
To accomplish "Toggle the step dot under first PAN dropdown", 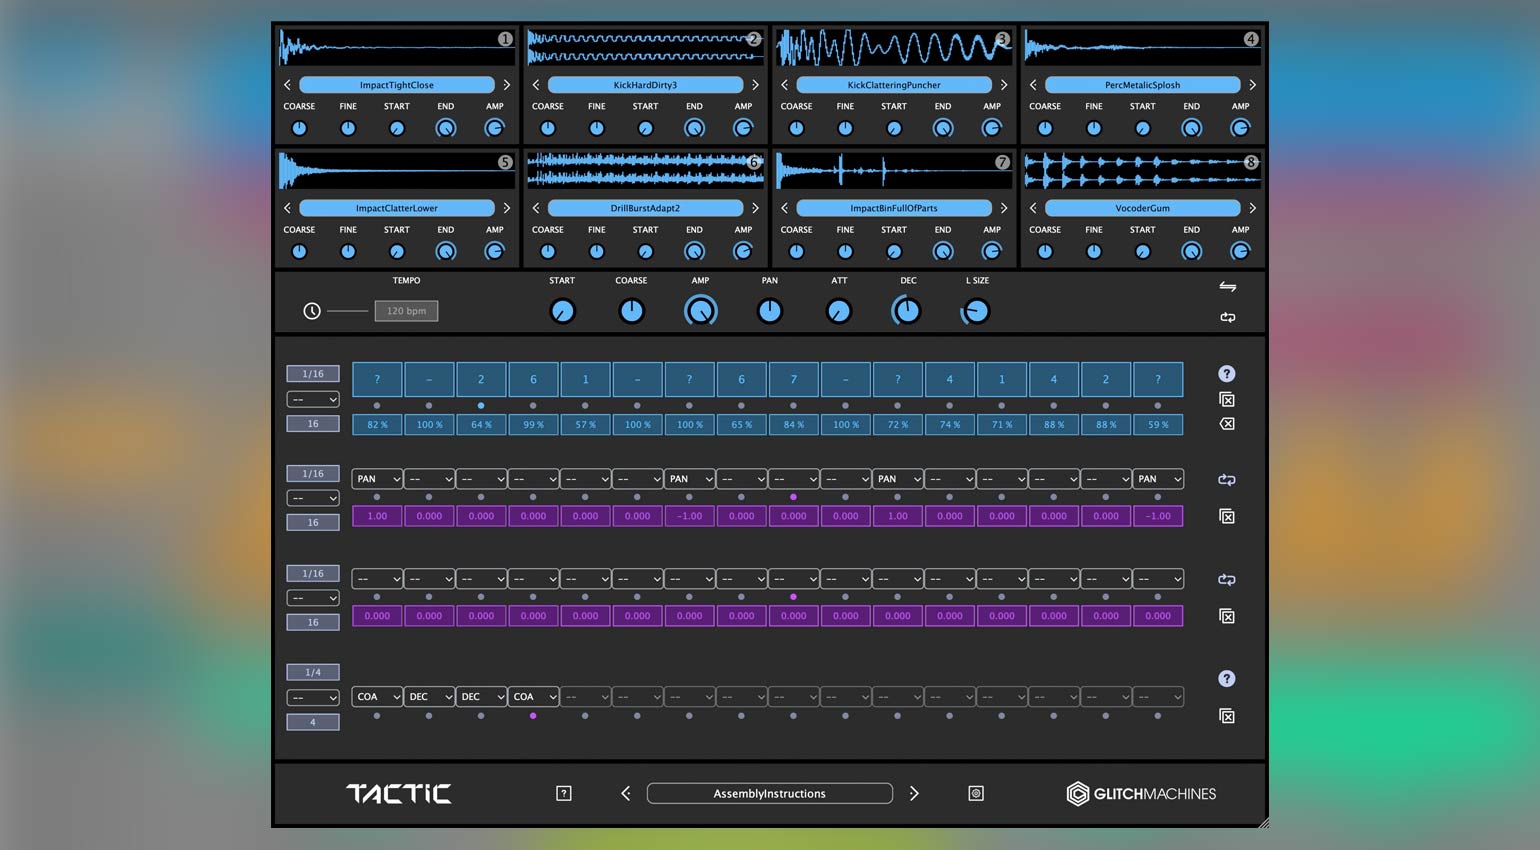I will coord(377,497).
